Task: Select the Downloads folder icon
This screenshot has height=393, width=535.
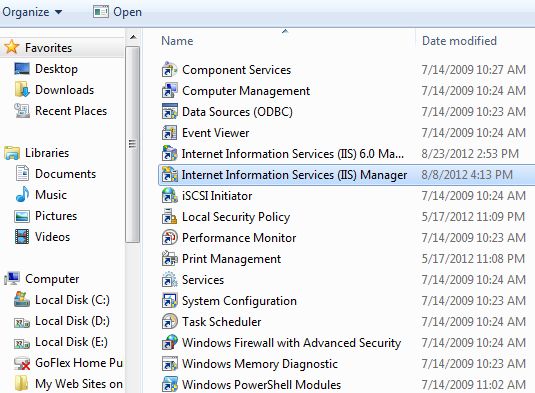Action: pos(22,89)
